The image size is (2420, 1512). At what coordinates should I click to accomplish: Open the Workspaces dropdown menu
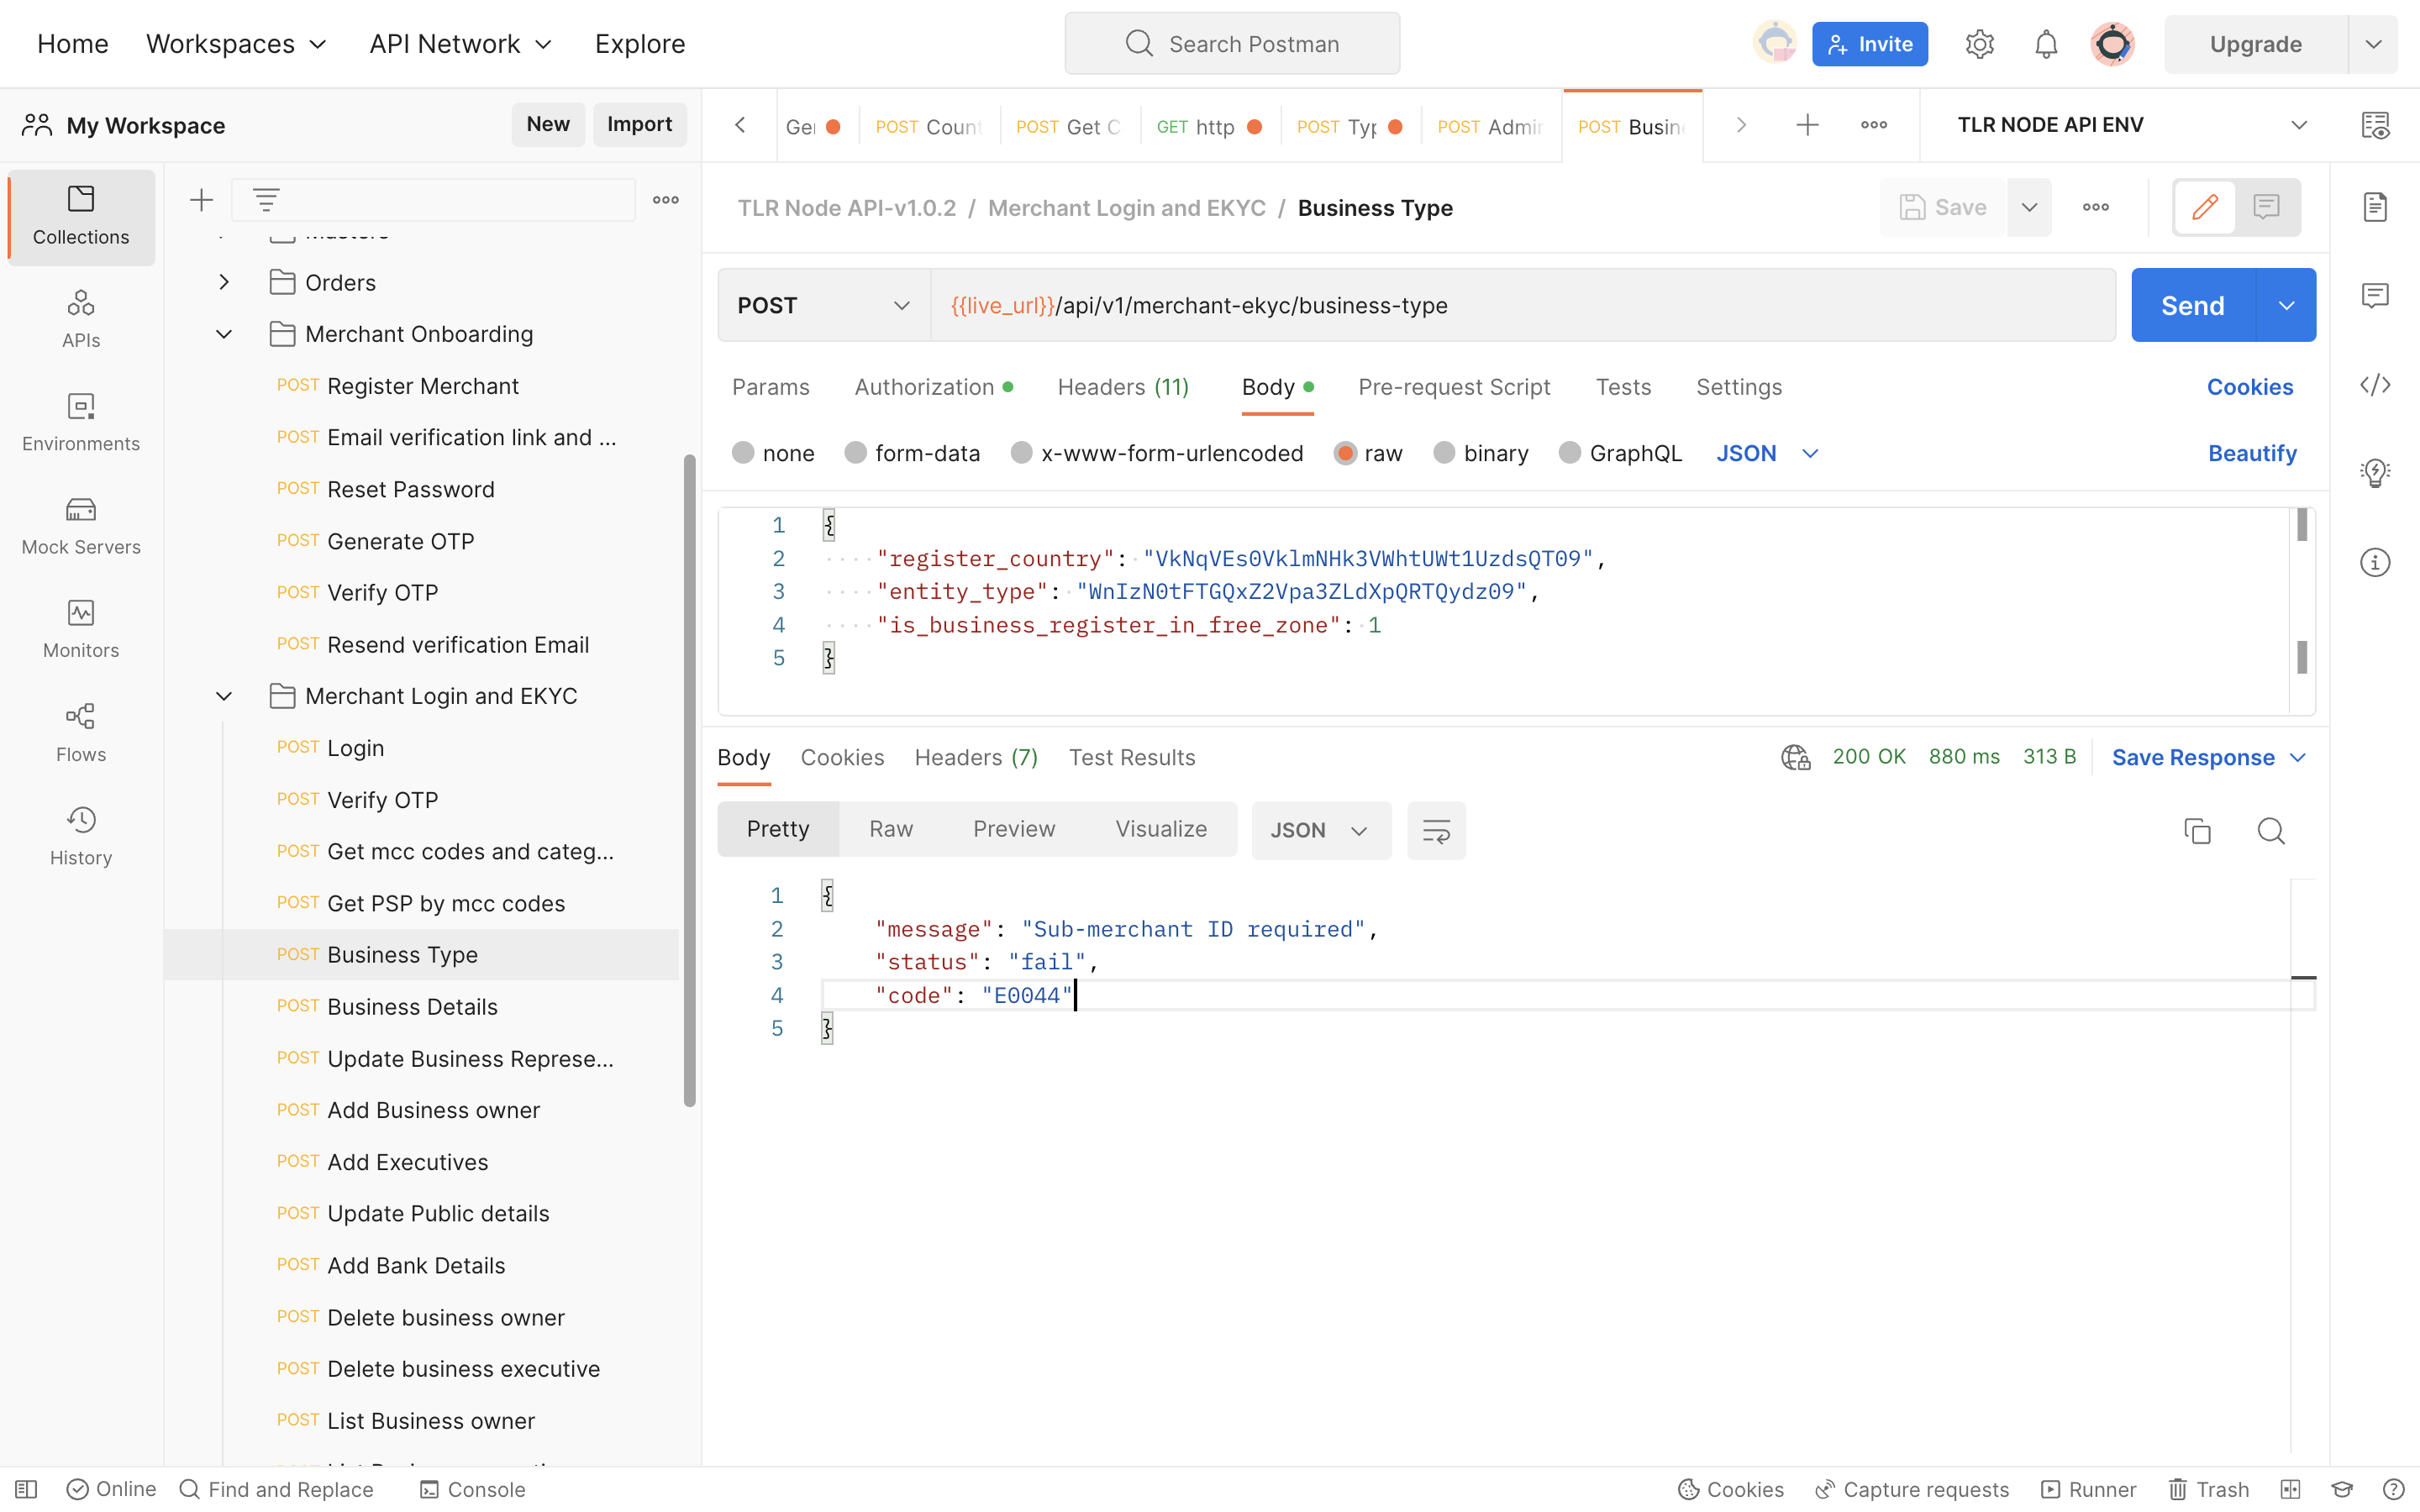237,44
